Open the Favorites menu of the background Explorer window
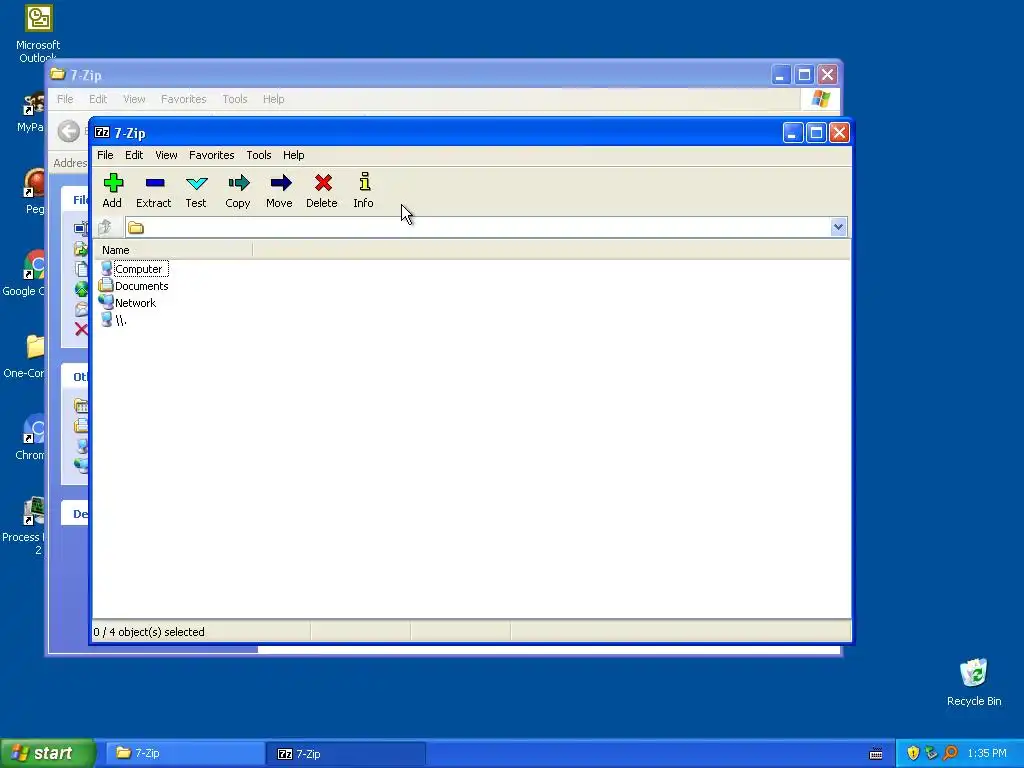1024x768 pixels. pyautogui.click(x=184, y=99)
